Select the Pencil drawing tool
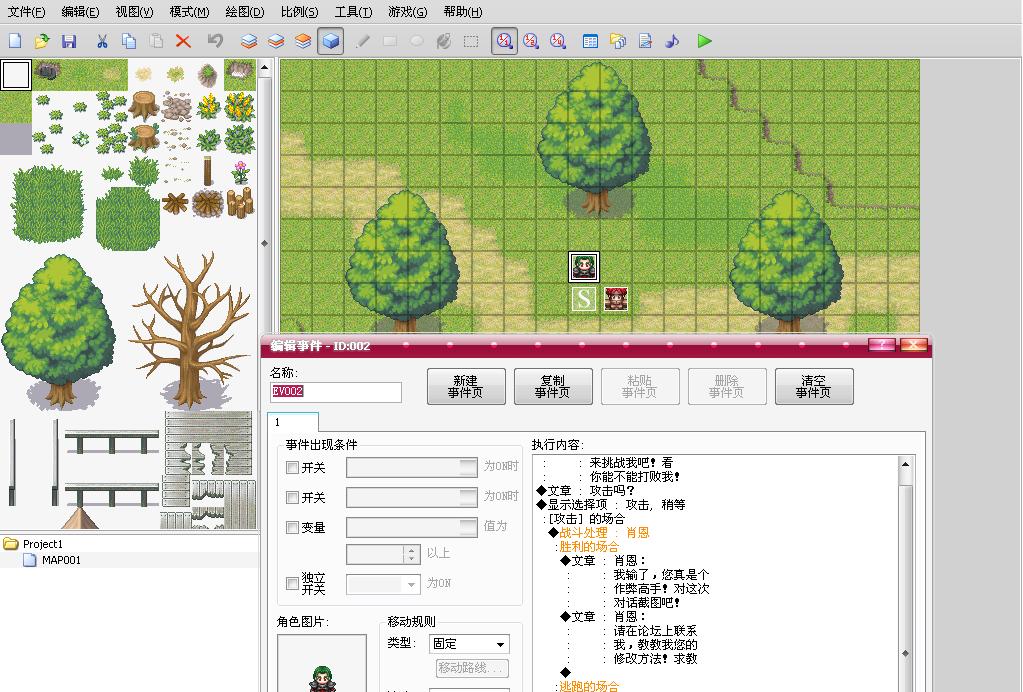Image resolution: width=1023 pixels, height=692 pixels. [363, 41]
